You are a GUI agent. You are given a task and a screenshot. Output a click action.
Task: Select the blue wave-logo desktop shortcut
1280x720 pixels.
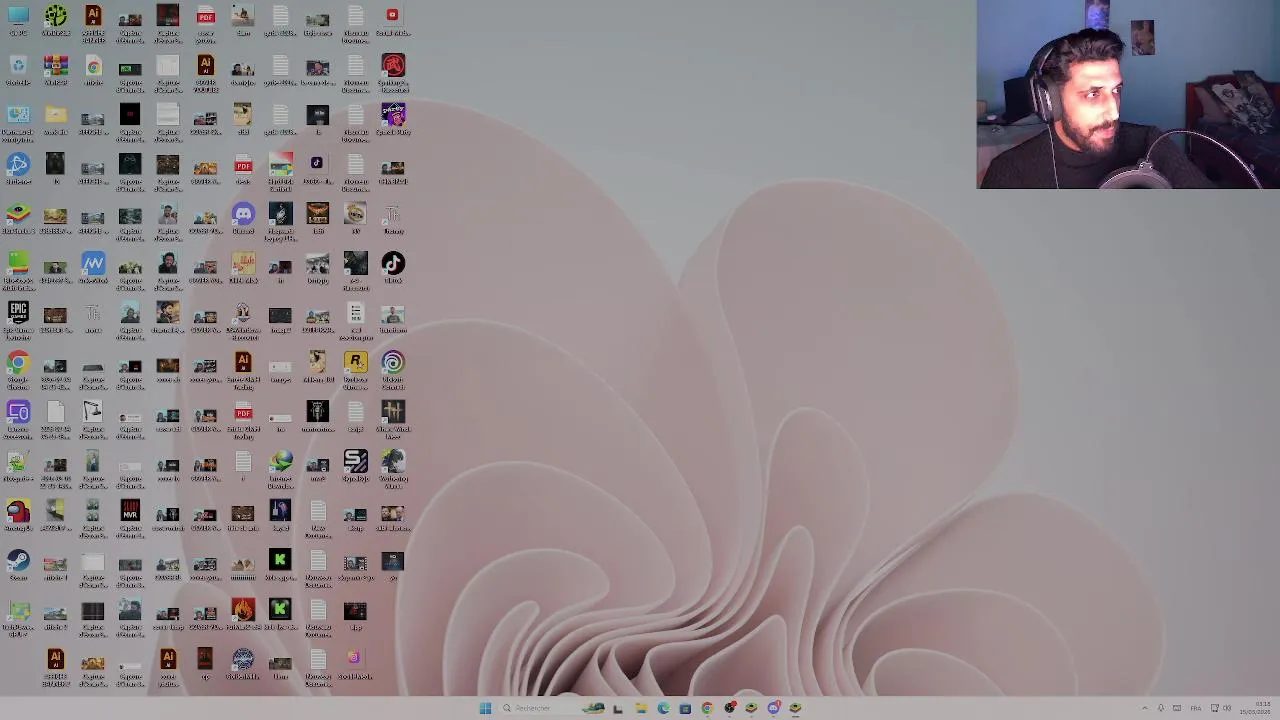[93, 264]
